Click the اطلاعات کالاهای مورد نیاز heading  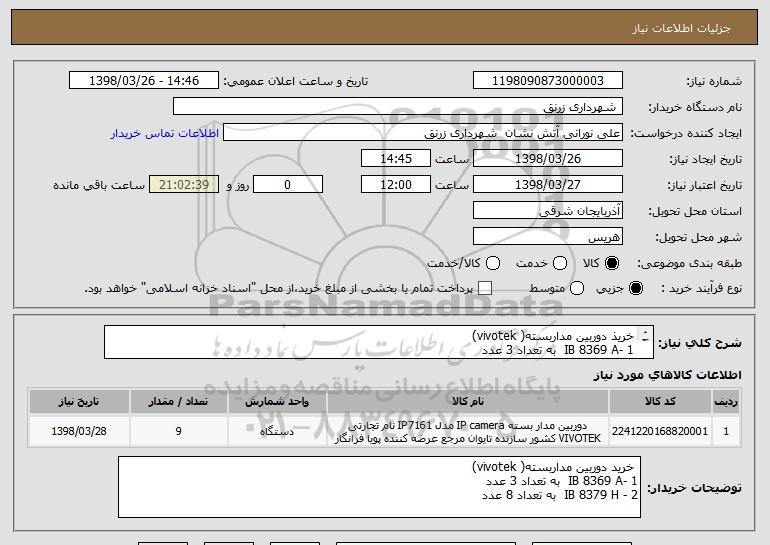pyautogui.click(x=667, y=375)
